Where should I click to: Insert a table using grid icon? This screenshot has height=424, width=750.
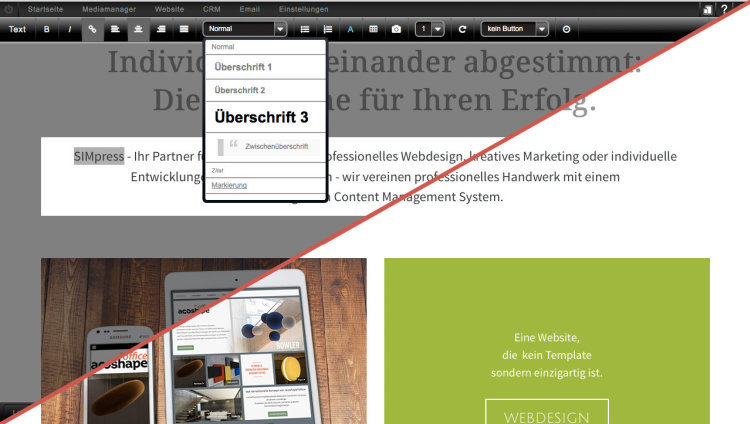coord(373,29)
